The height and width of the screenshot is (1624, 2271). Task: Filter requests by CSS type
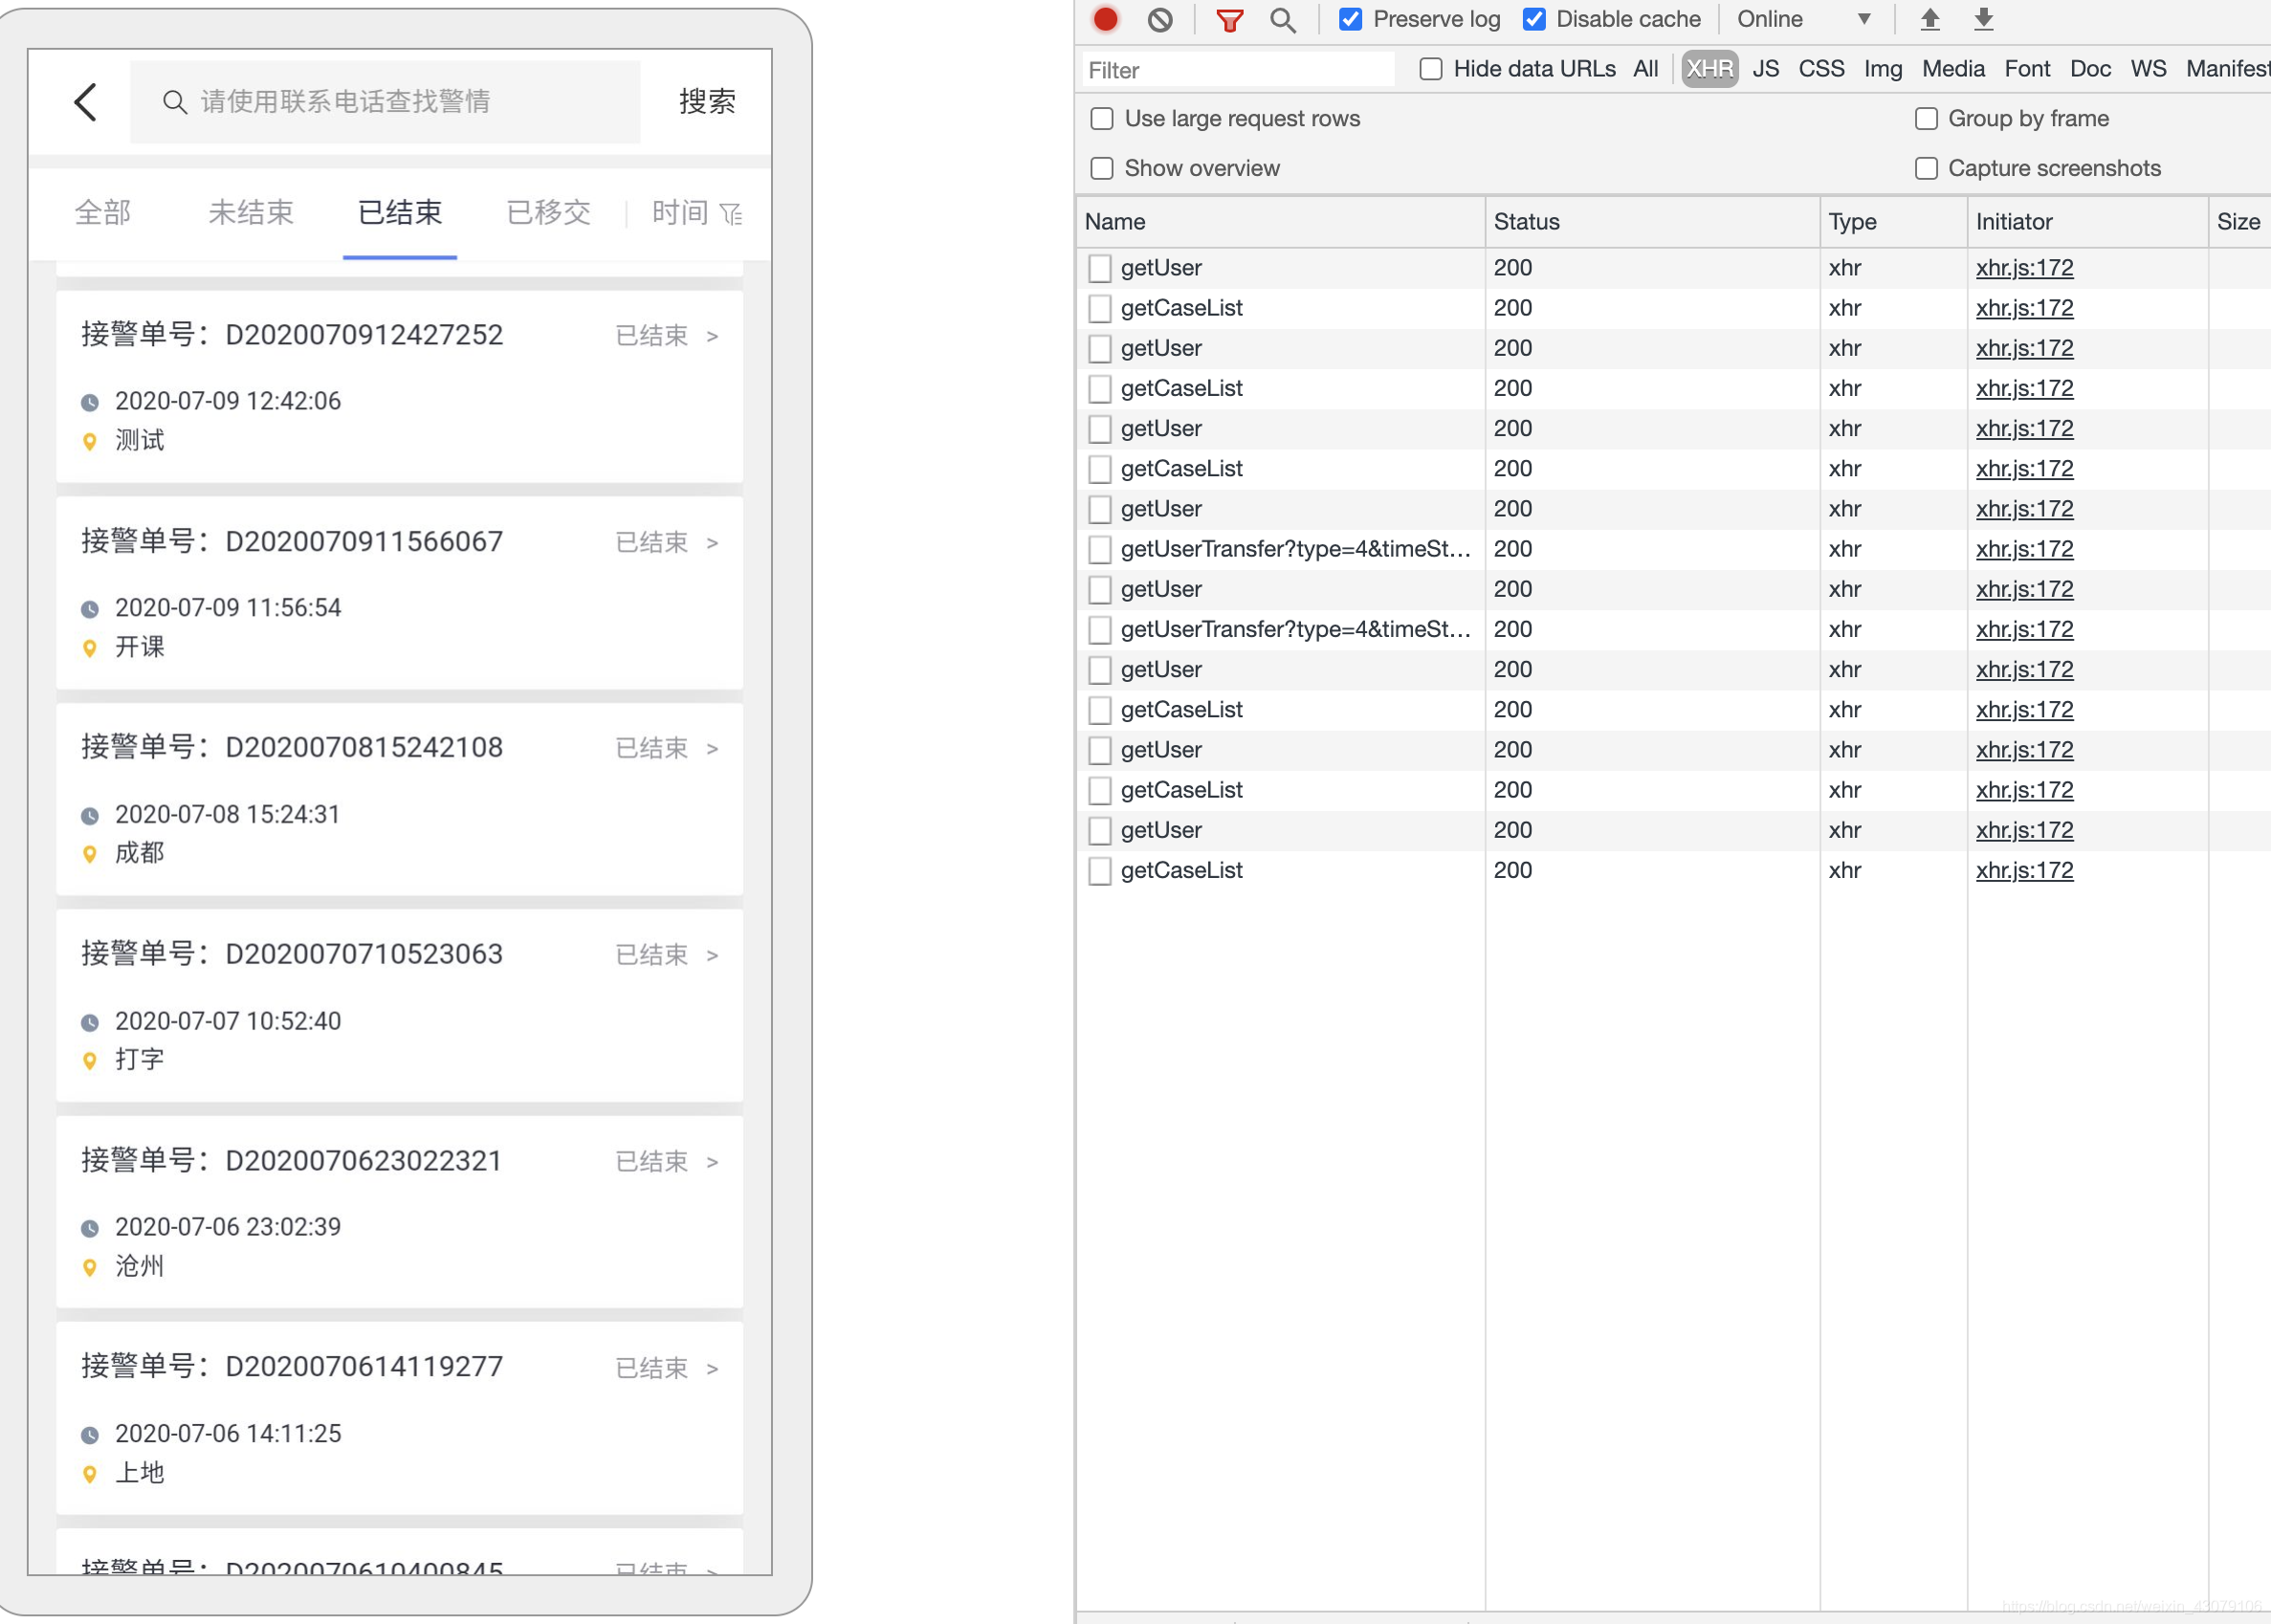[1821, 69]
